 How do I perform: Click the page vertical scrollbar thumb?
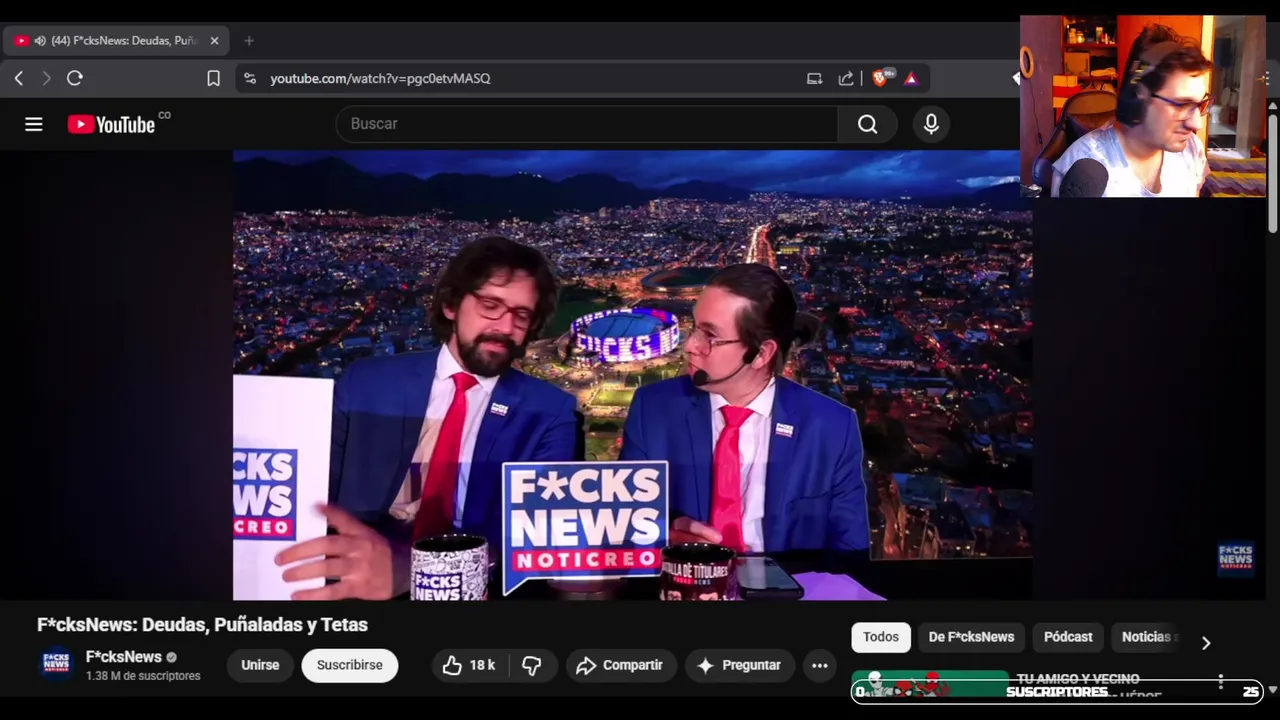(1272, 173)
